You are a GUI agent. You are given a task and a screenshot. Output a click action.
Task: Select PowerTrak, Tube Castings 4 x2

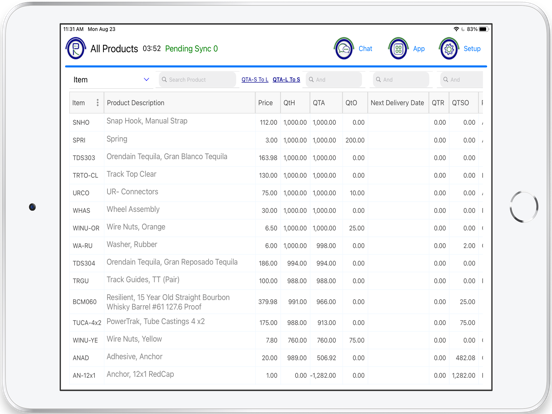(x=156, y=321)
